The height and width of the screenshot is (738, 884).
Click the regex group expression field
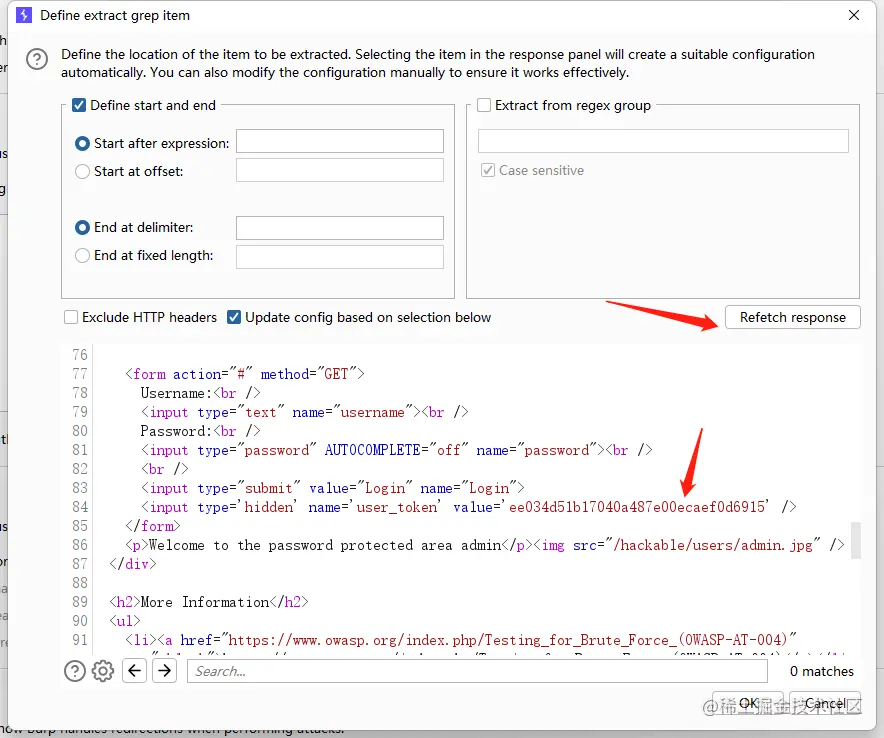pyautogui.click(x=663, y=141)
